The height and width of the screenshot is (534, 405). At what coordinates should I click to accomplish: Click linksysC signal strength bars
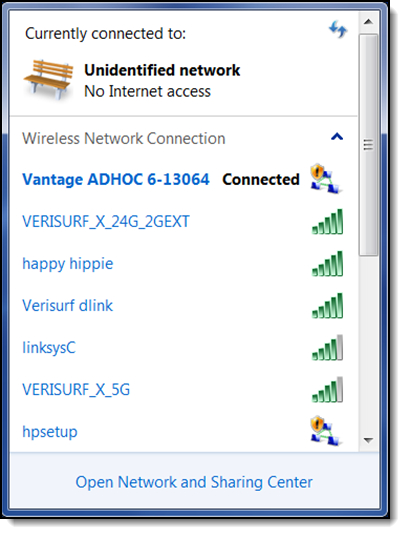327,348
